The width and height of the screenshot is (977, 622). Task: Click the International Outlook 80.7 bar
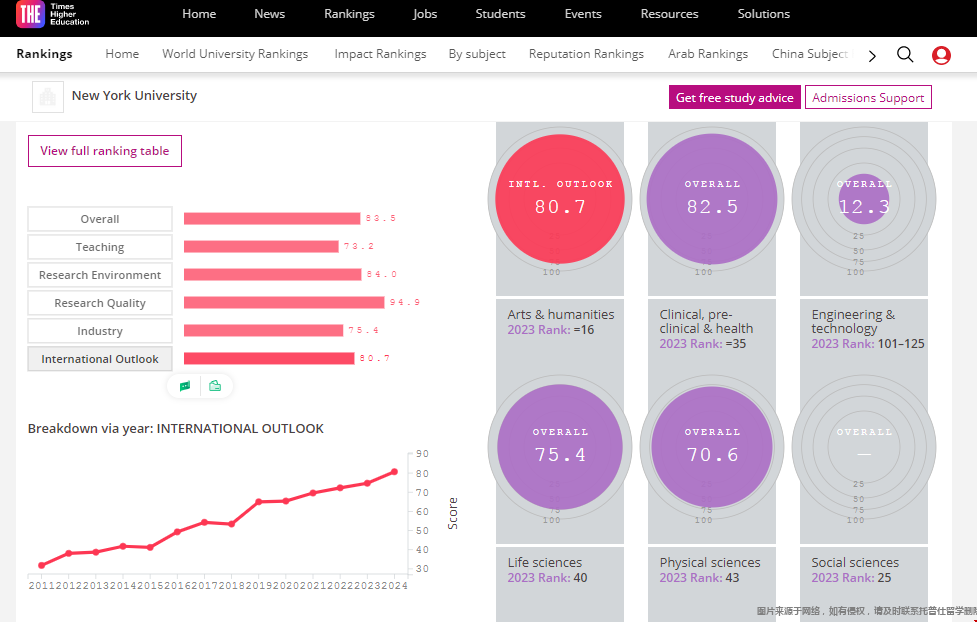click(x=269, y=358)
